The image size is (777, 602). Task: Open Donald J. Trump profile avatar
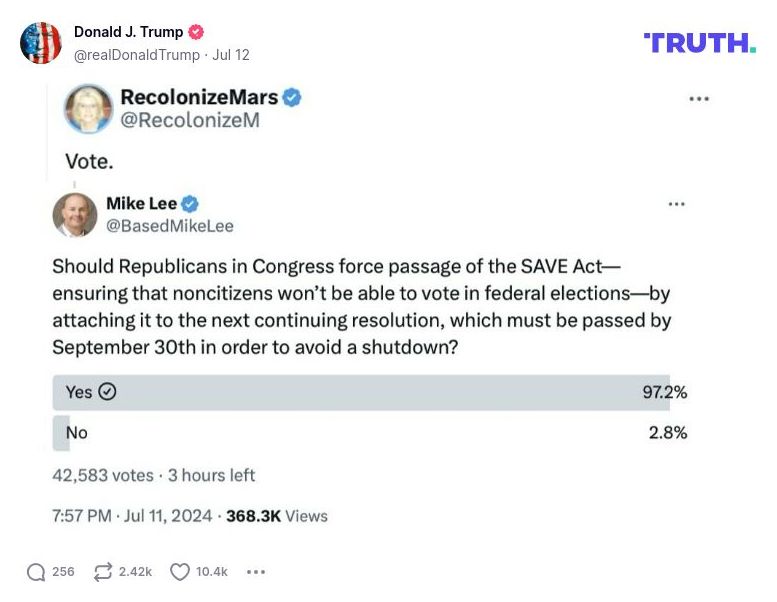41,43
